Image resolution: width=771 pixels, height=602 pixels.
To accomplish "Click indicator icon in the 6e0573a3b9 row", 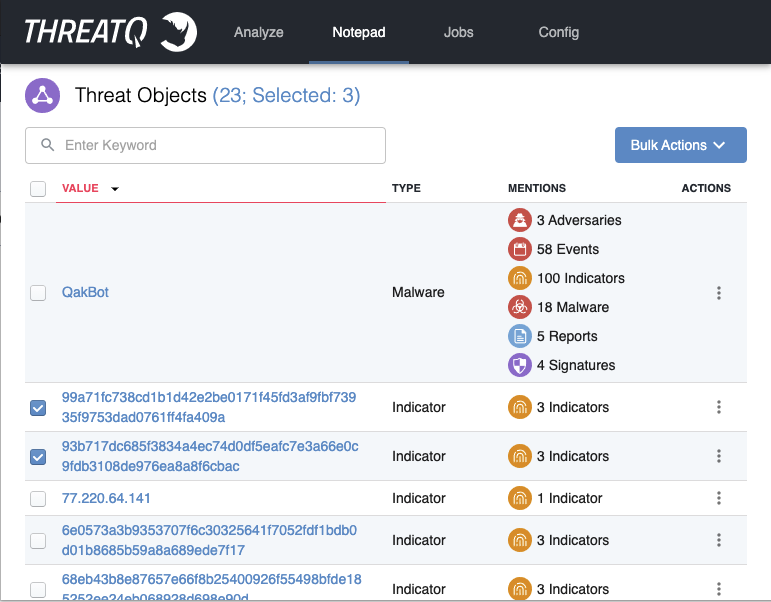I will (x=520, y=540).
